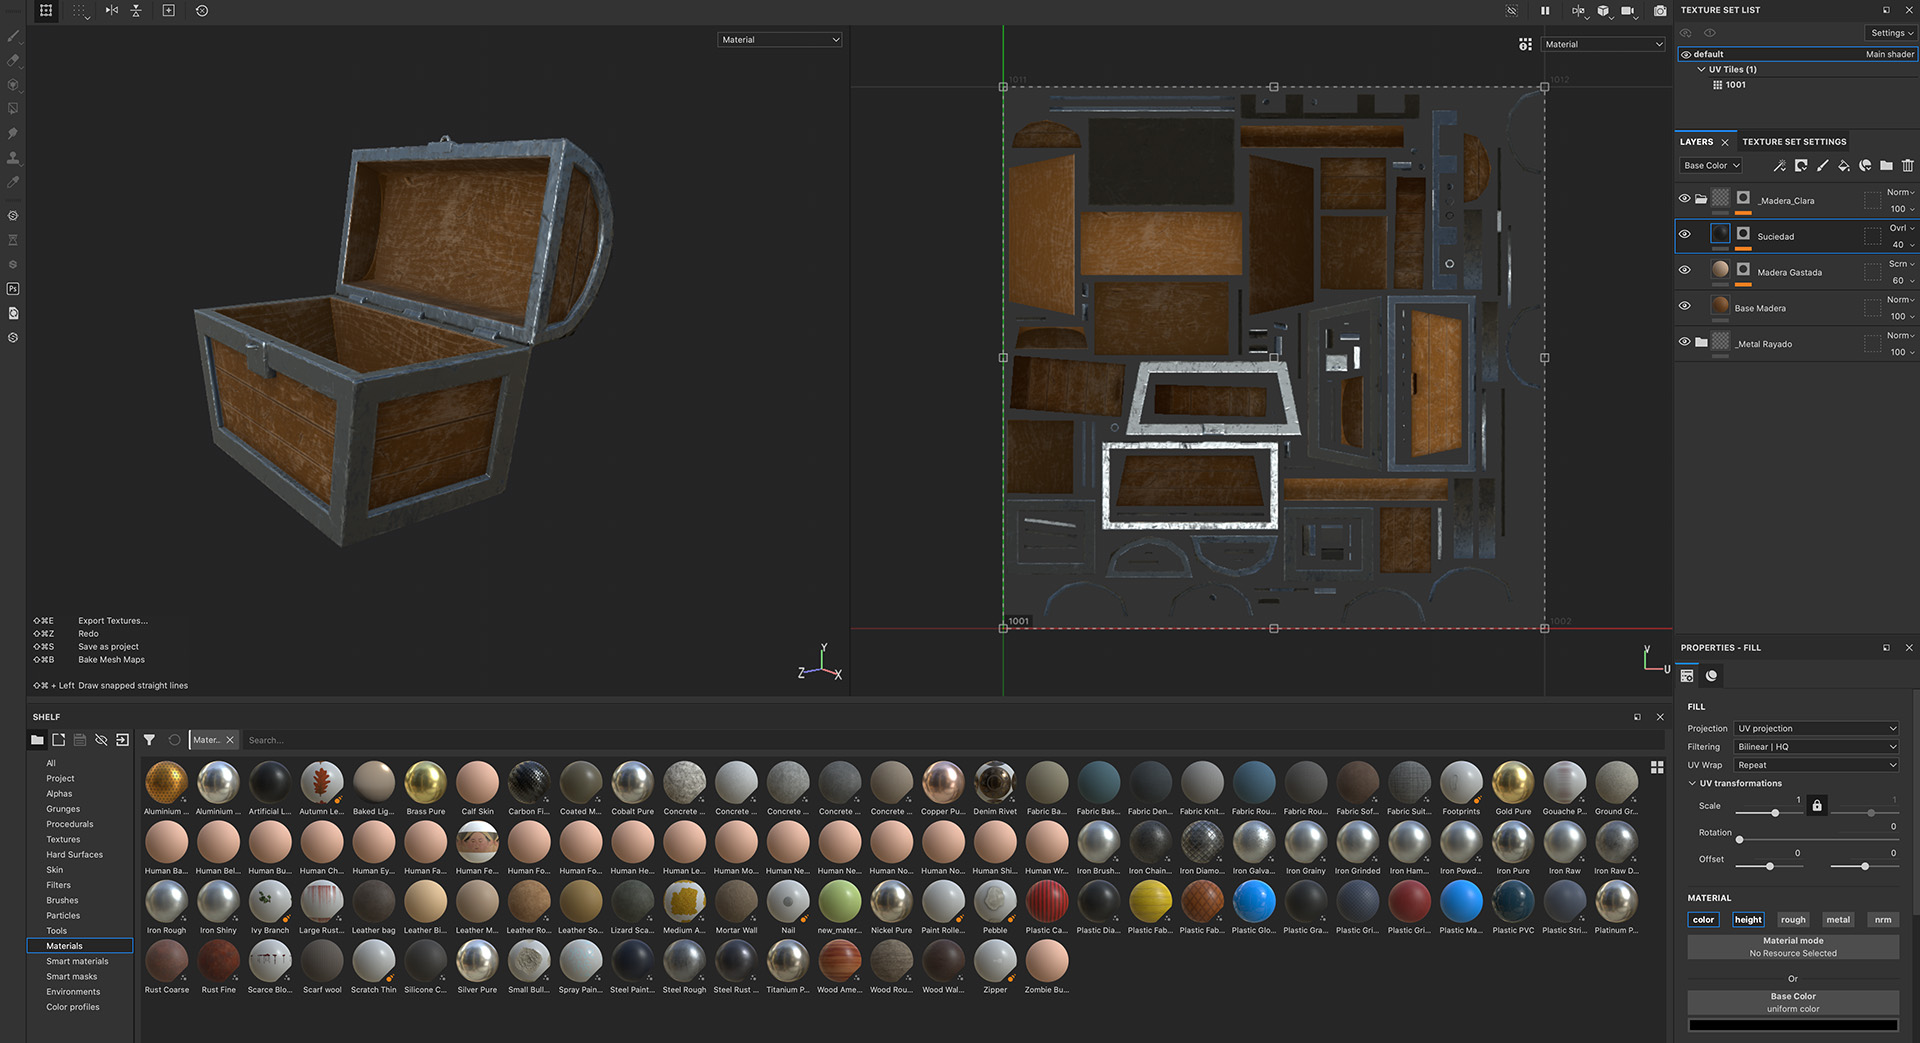This screenshot has width=1920, height=1043.
Task: Click the first Scale slider handle
Action: tap(1775, 813)
